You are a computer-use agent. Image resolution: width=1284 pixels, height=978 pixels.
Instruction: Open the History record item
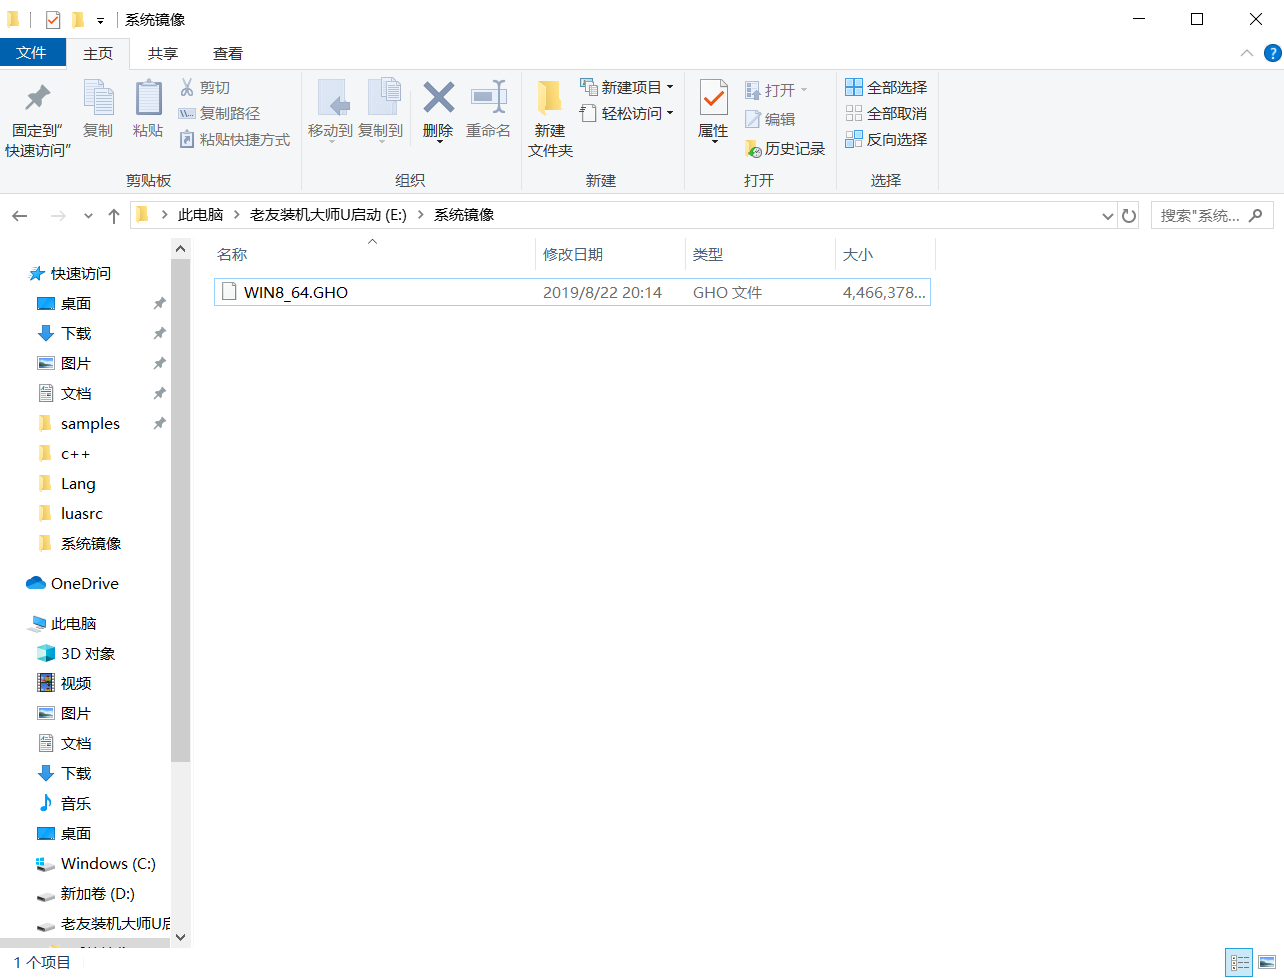[x=786, y=149]
